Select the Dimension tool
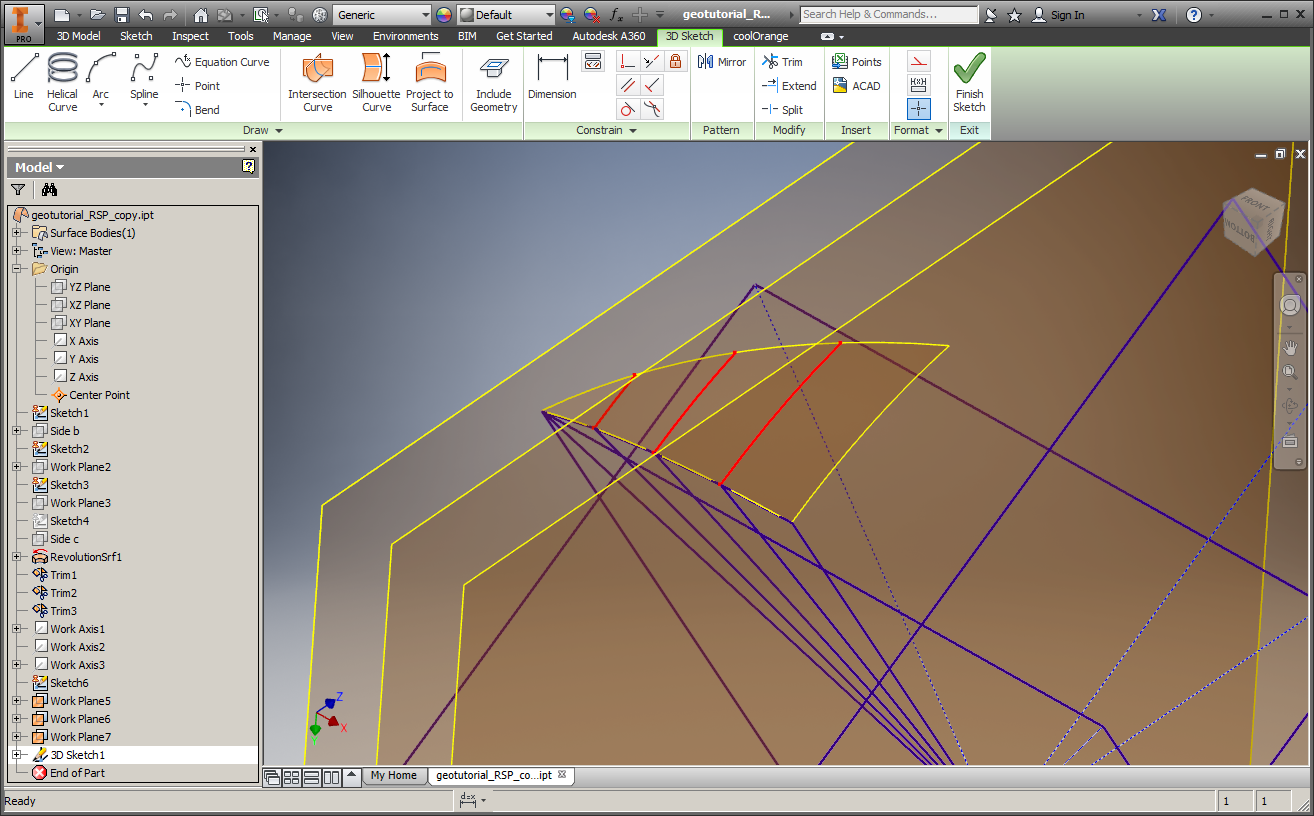This screenshot has width=1314, height=816. (552, 76)
